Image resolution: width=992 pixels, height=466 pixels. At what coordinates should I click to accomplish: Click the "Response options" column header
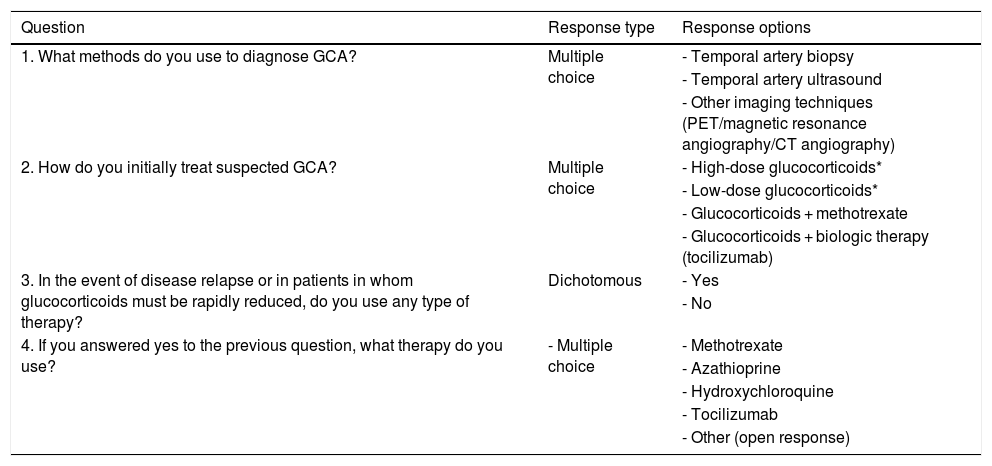[x=744, y=27]
